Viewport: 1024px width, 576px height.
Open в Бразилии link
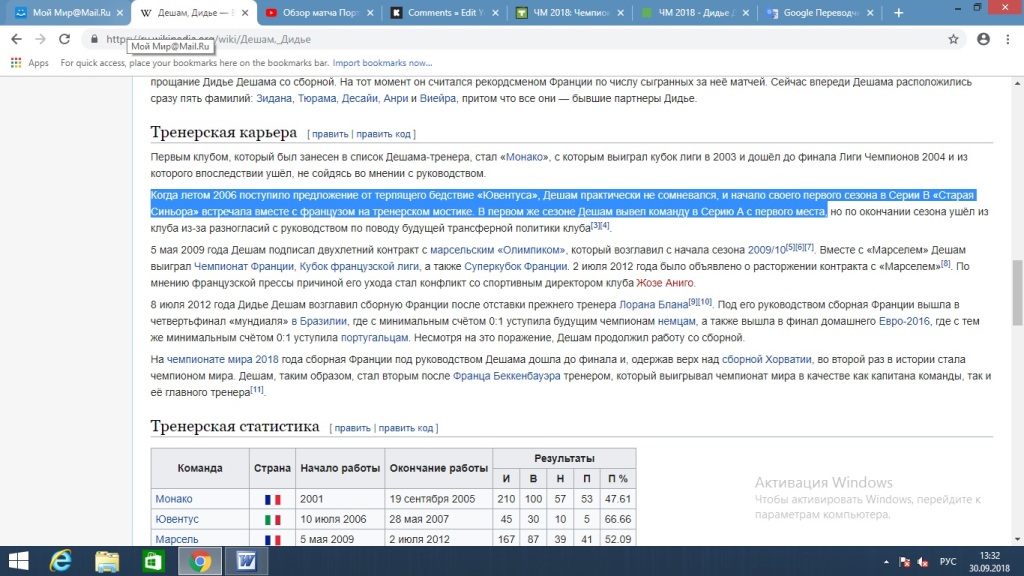coord(319,321)
